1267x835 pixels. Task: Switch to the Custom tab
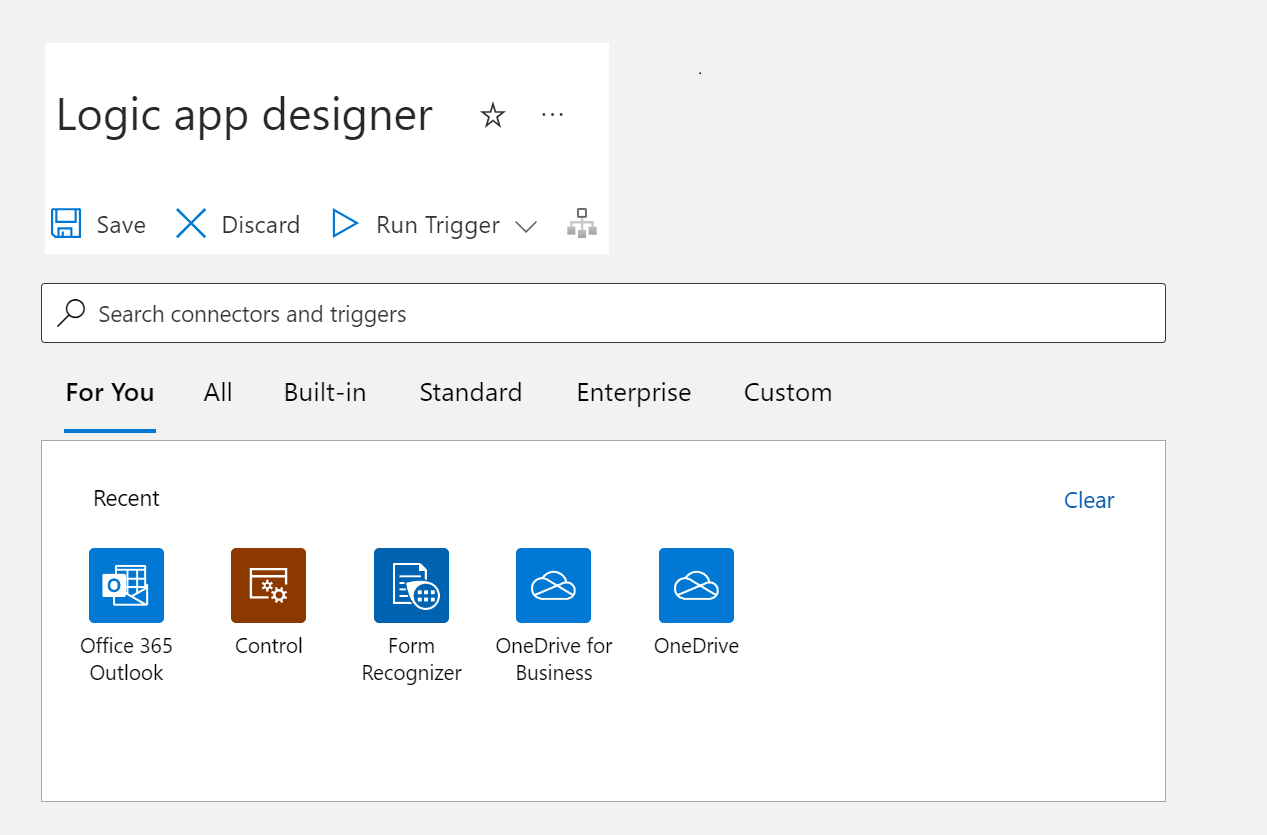click(x=787, y=392)
